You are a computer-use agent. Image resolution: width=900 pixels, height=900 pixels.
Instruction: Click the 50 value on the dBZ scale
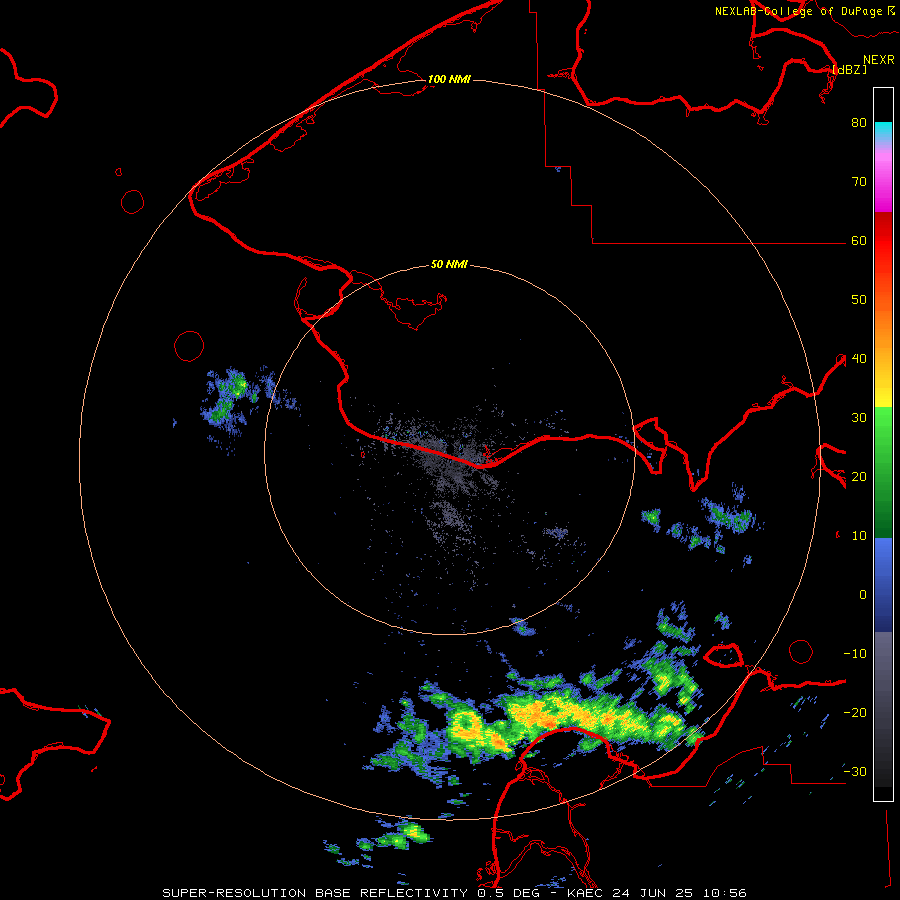point(859,300)
